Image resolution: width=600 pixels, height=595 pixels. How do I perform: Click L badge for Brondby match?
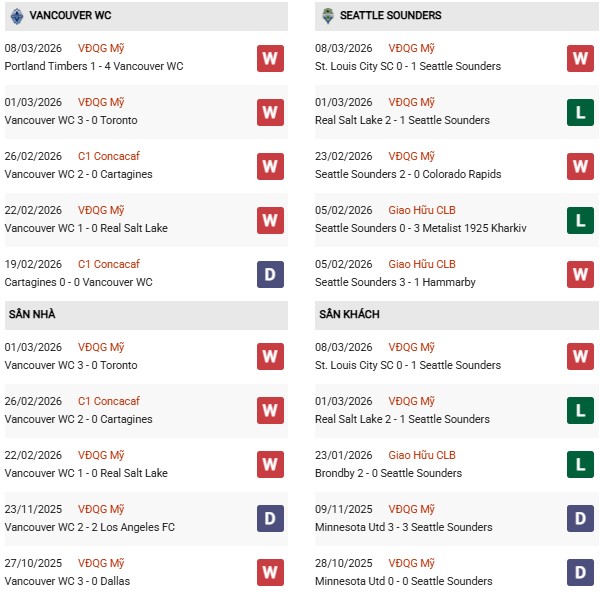(x=580, y=465)
